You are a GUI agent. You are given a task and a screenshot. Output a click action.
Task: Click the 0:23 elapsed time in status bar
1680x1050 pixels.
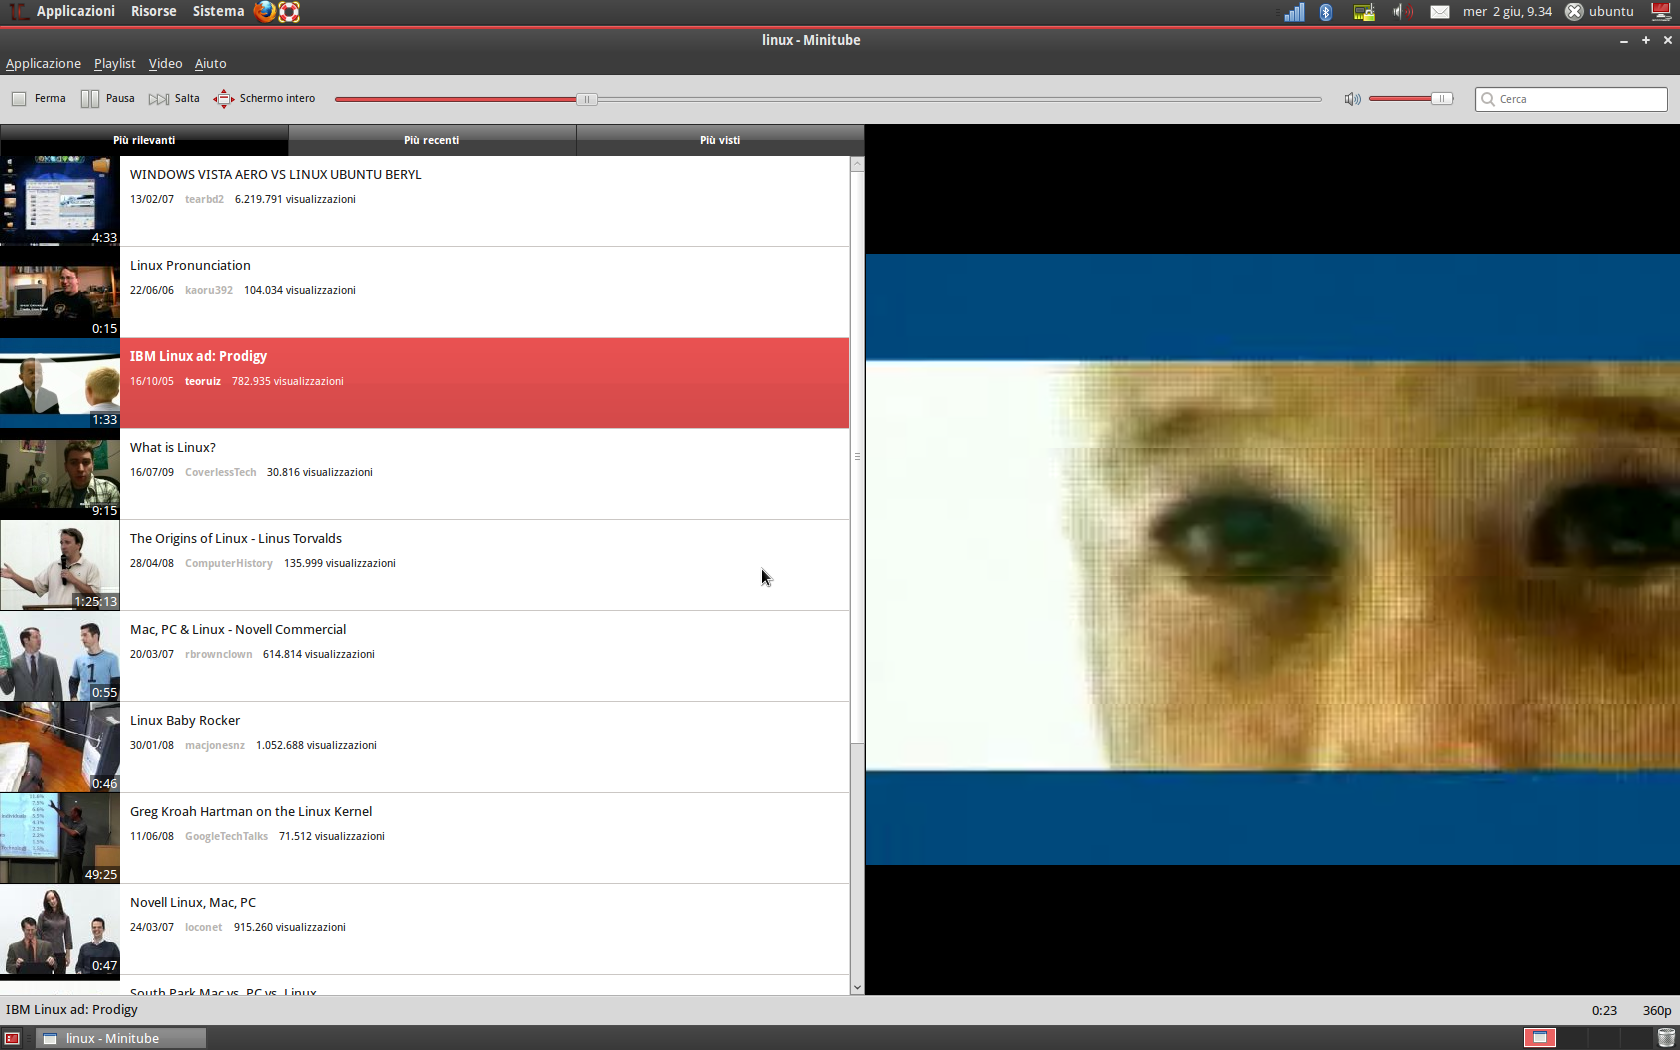tap(1604, 1010)
